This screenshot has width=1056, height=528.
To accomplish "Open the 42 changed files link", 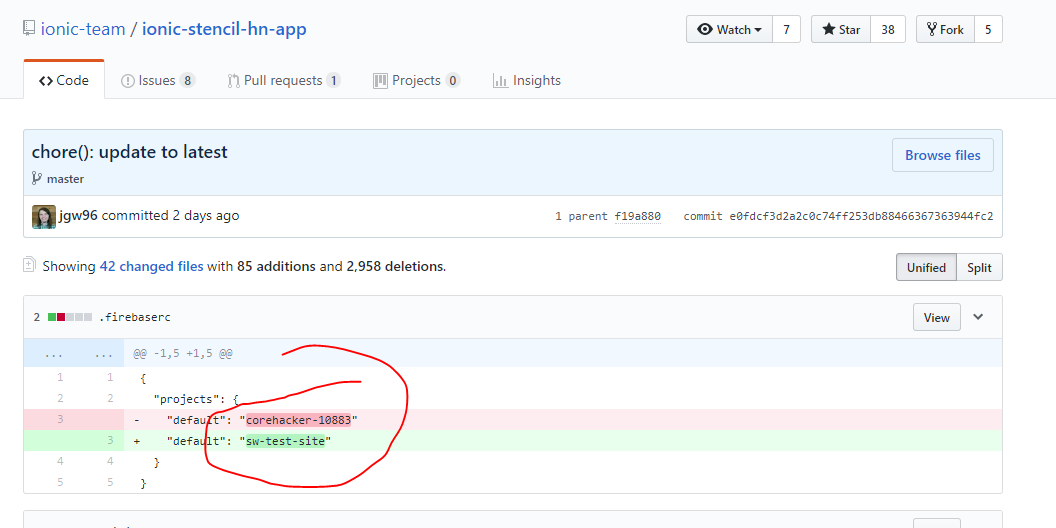I will click(152, 266).
